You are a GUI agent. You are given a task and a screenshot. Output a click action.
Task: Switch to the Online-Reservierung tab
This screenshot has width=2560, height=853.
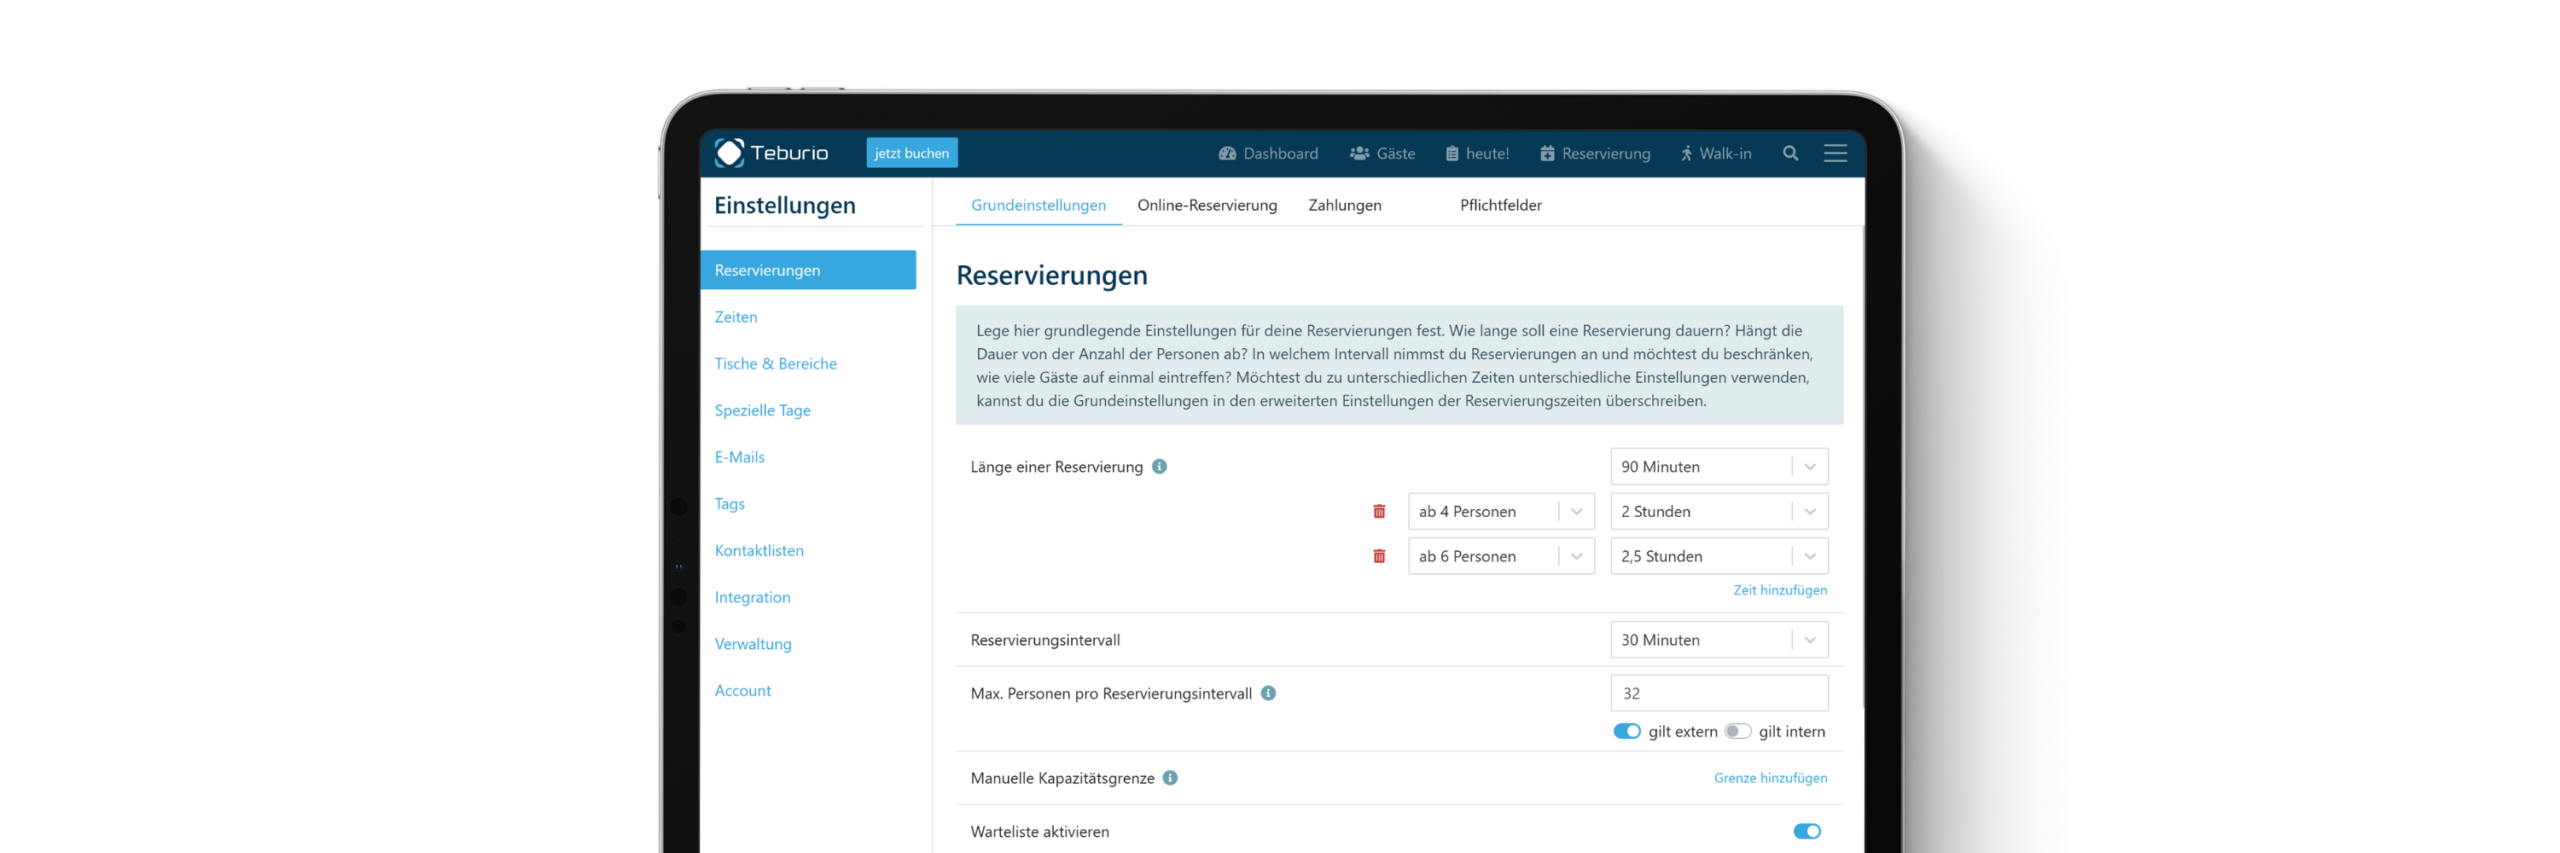1206,205
